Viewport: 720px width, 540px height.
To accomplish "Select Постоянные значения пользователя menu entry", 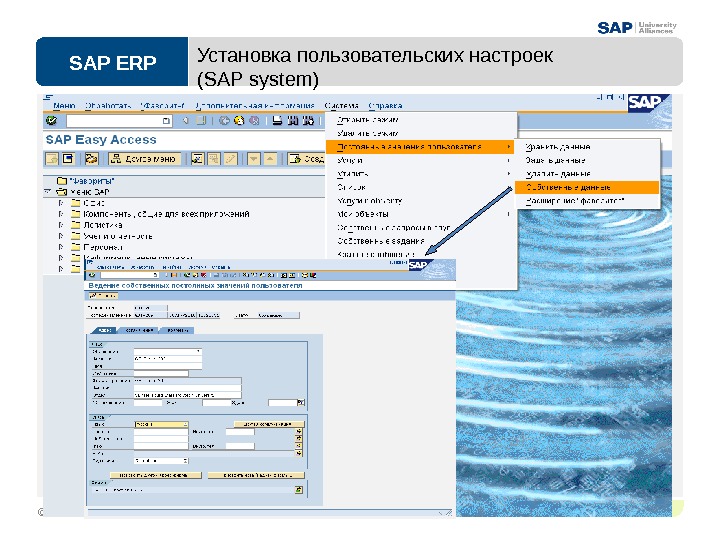I will [420, 147].
